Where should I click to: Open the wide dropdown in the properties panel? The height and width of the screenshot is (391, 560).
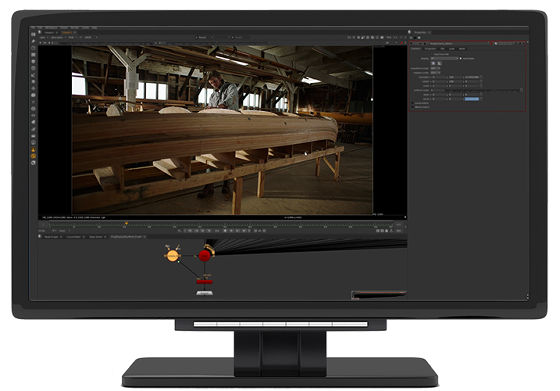click(444, 58)
